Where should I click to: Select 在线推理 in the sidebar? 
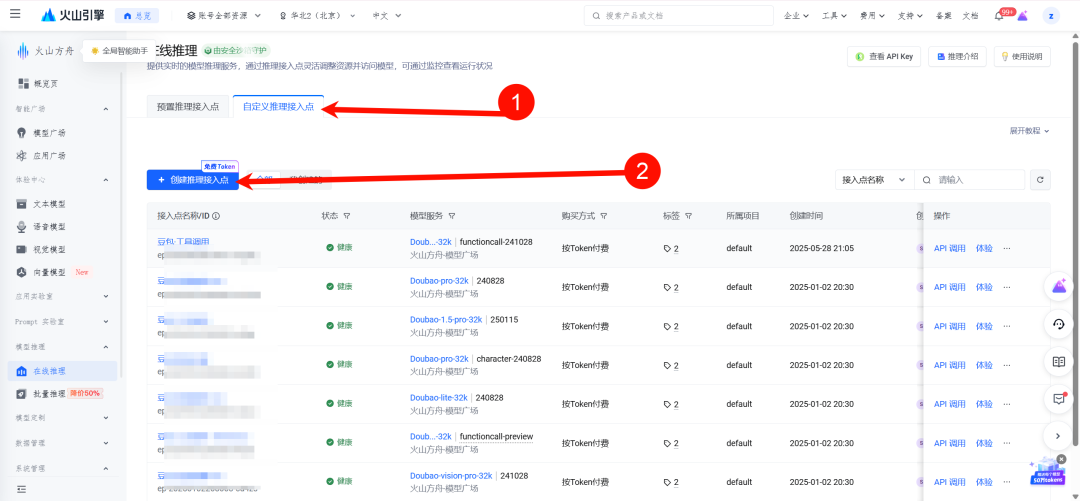[x=62, y=371]
